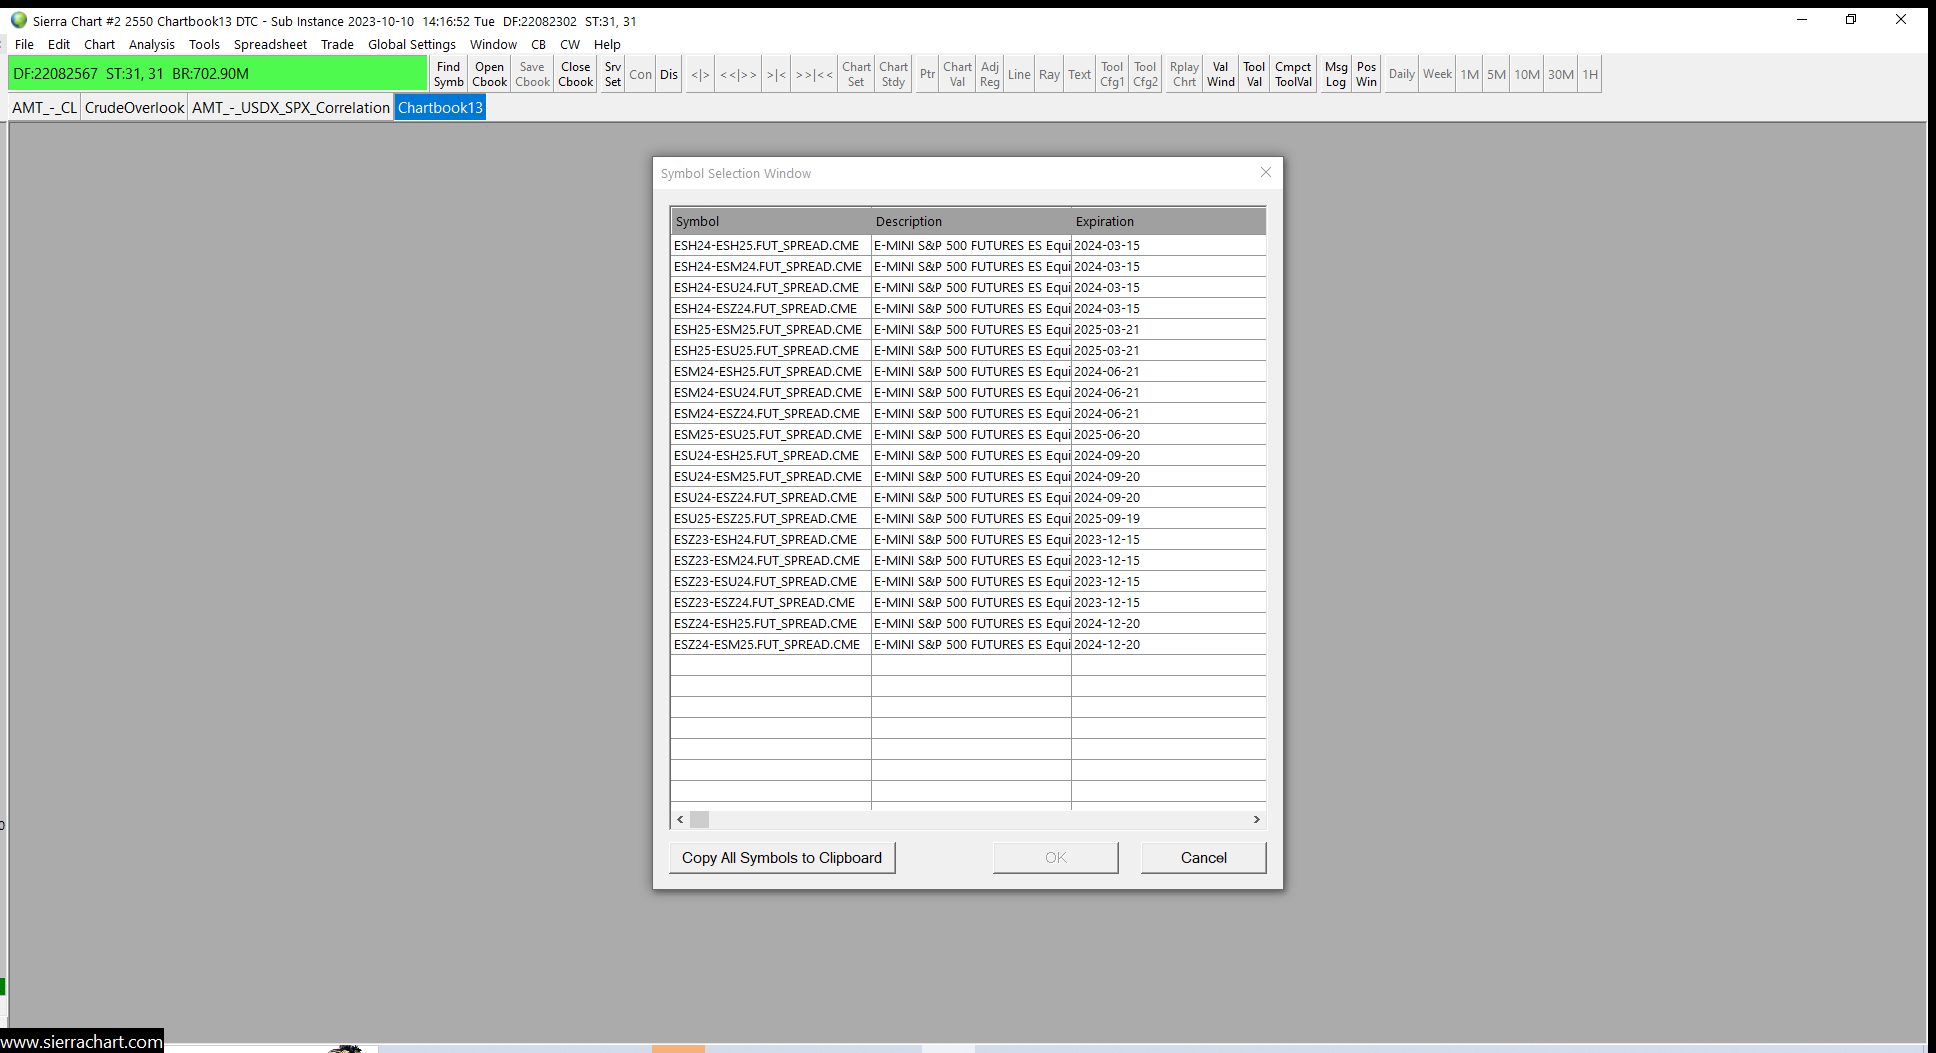The width and height of the screenshot is (1936, 1053).
Task: Open the Help menu
Action: (607, 44)
